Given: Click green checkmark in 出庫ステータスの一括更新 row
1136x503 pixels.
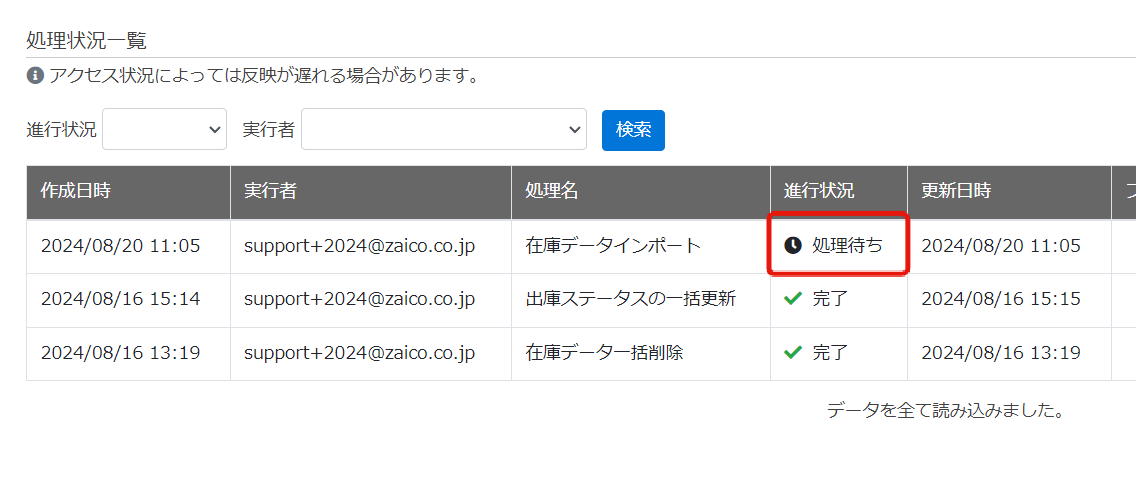Looking at the screenshot, I should pyautogui.click(x=793, y=299).
